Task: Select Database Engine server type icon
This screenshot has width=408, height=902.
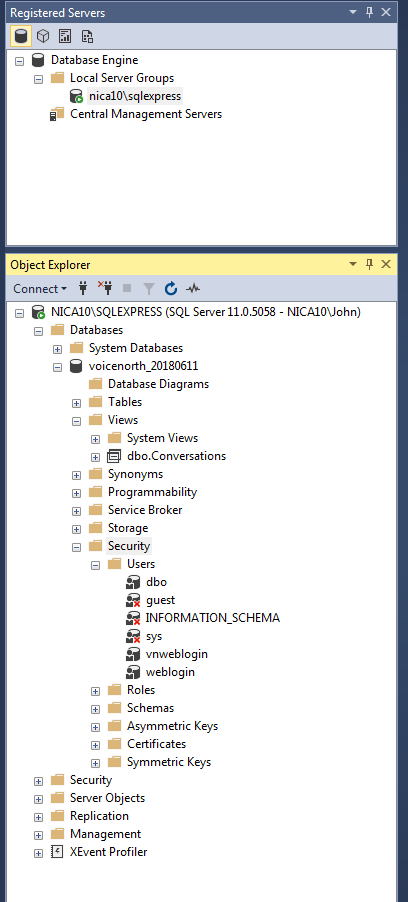Action: 21,36
